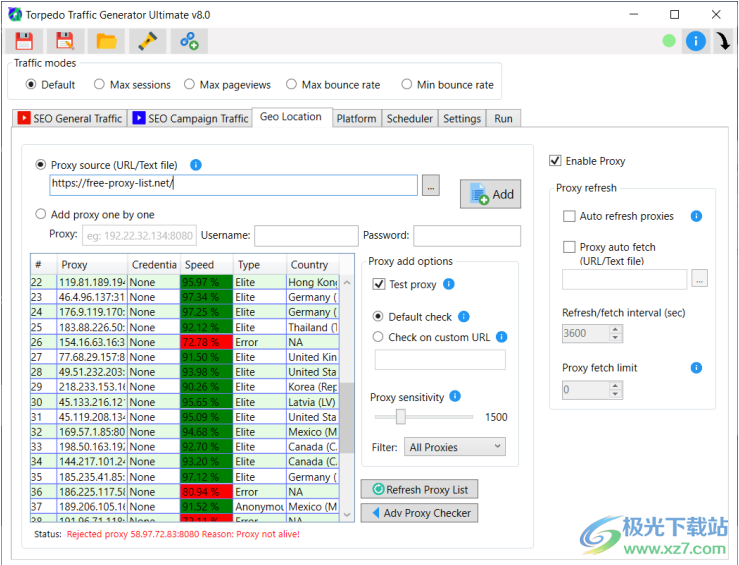739x565 pixels.
Task: Click info icon beside Proxy fetch limit
Action: (696, 368)
